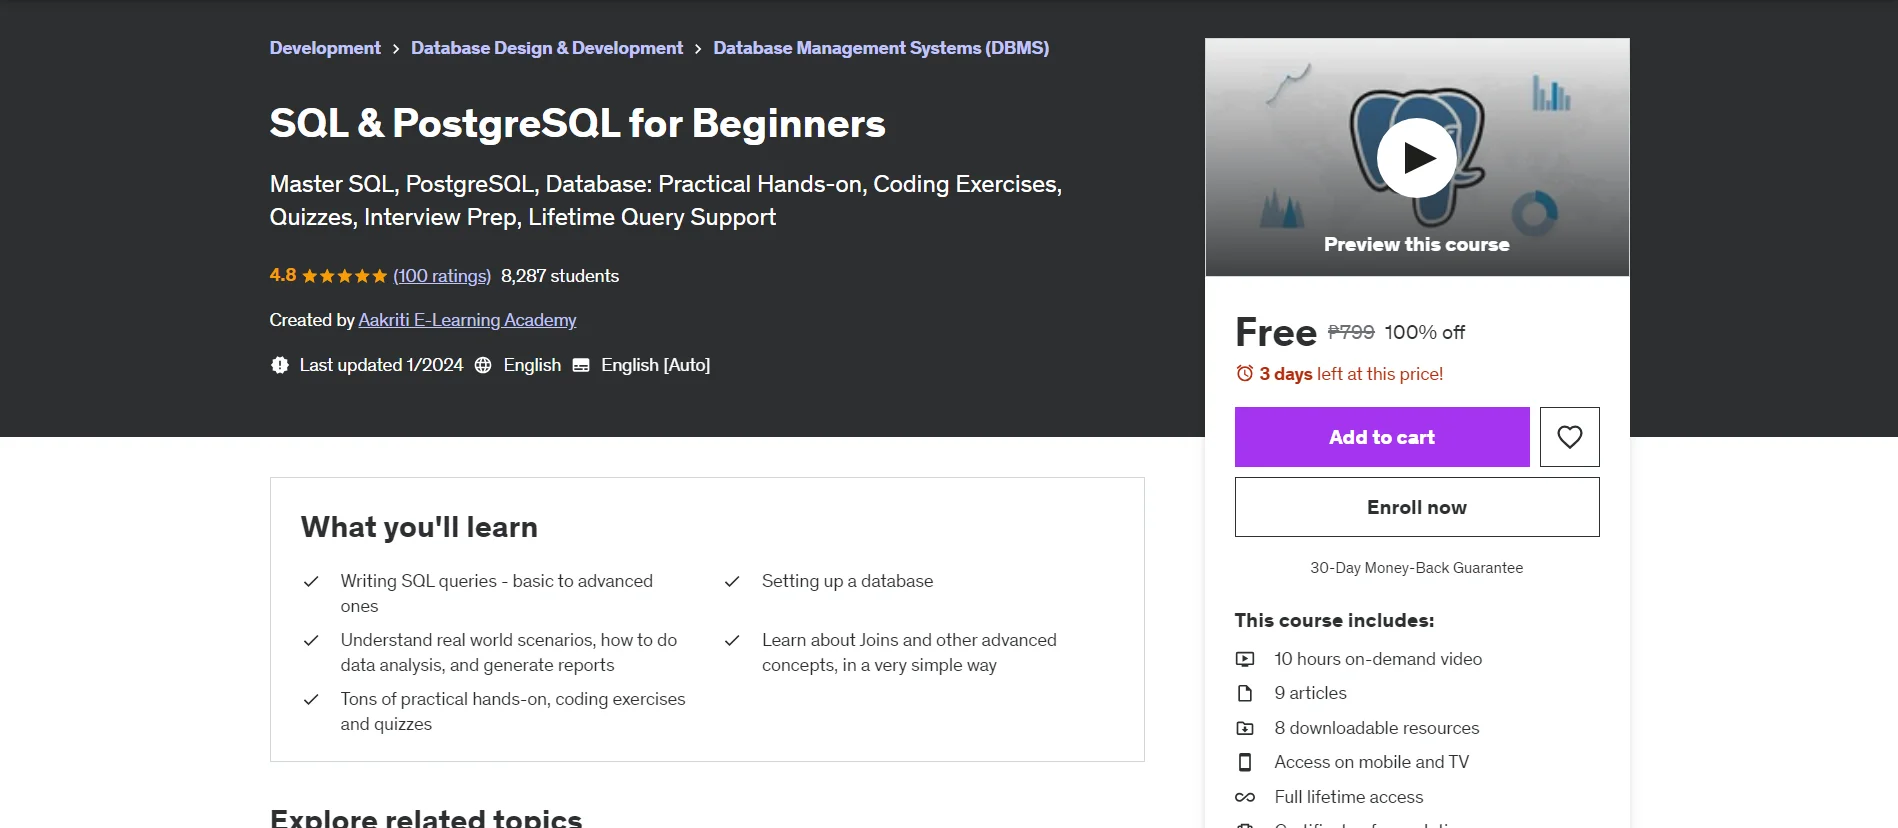The image size is (1898, 828).
Task: Click Full lifetime access text
Action: click(x=1348, y=797)
